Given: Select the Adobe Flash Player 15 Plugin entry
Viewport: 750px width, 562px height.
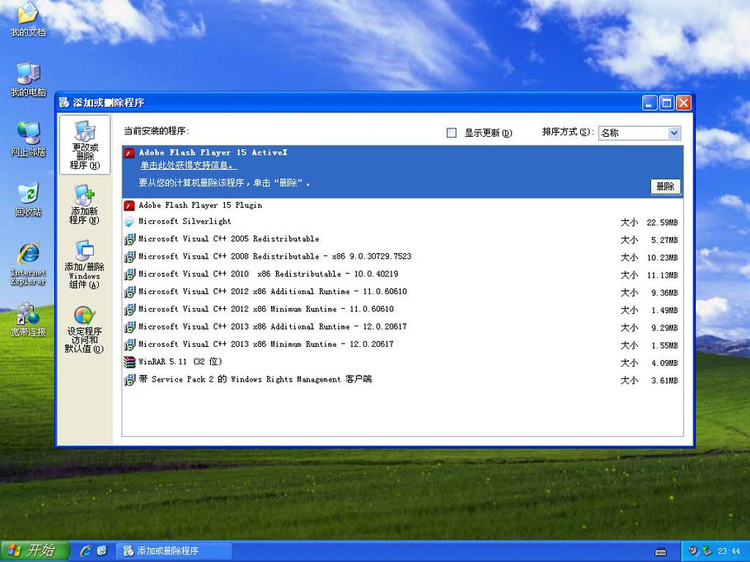Looking at the screenshot, I should (x=402, y=205).
